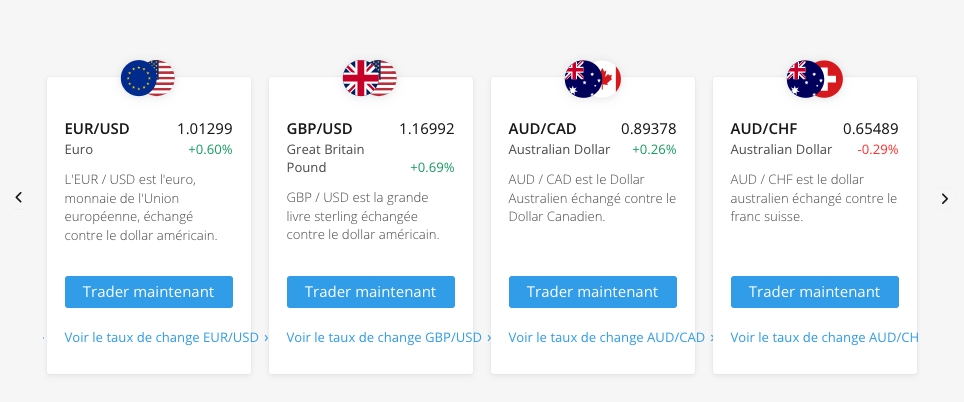Click the EUR/USD rate 1.01299

click(205, 129)
